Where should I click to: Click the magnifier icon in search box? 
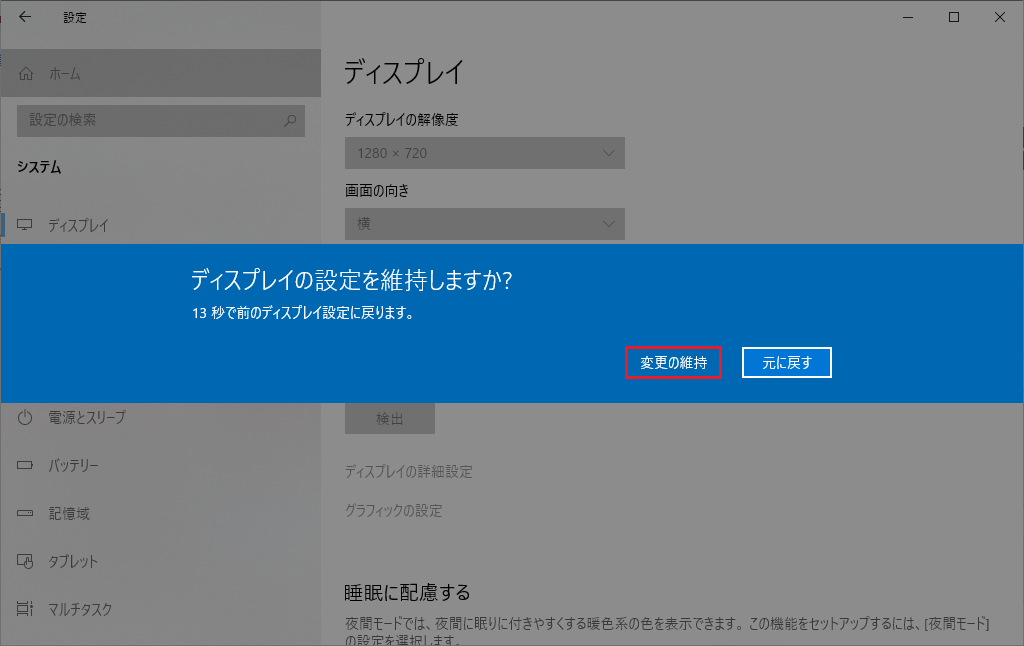pyautogui.click(x=290, y=121)
